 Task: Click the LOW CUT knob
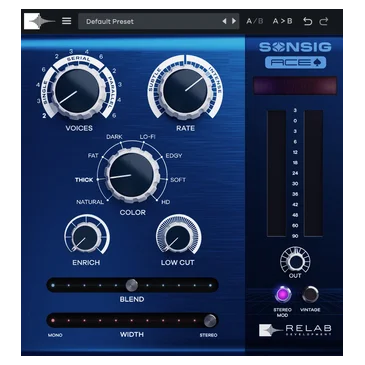(178, 237)
